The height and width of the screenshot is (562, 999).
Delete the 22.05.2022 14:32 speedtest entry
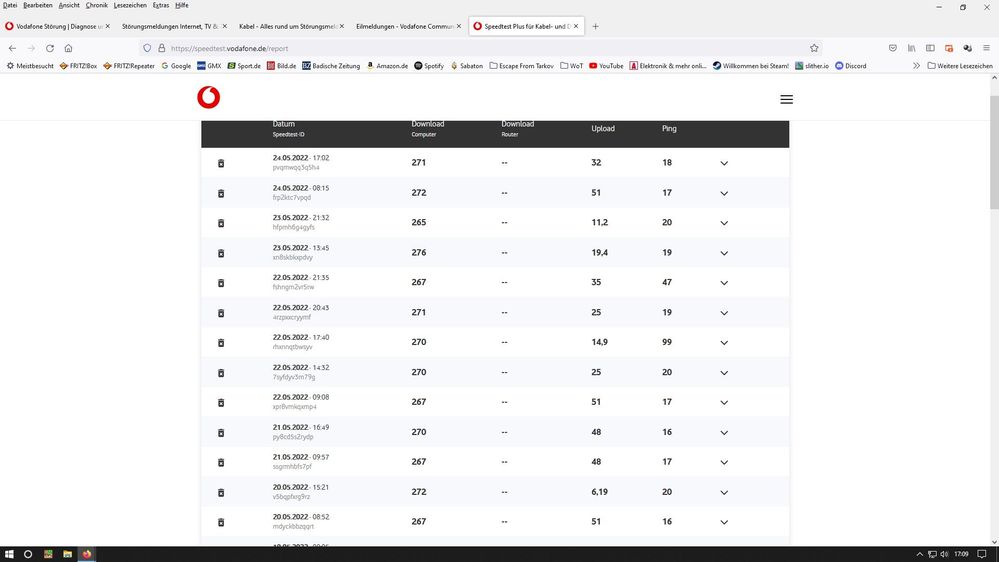[x=221, y=373]
